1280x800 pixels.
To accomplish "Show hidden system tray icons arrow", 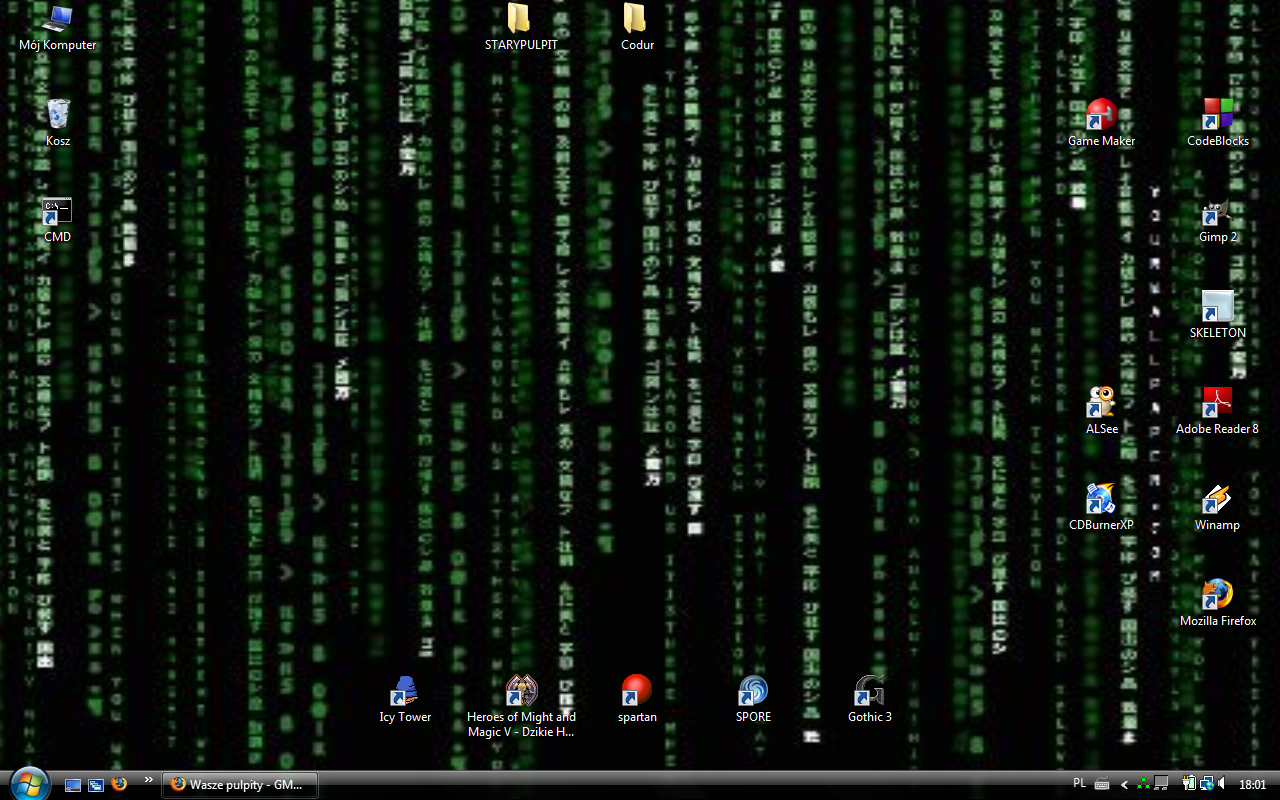I will point(1124,784).
